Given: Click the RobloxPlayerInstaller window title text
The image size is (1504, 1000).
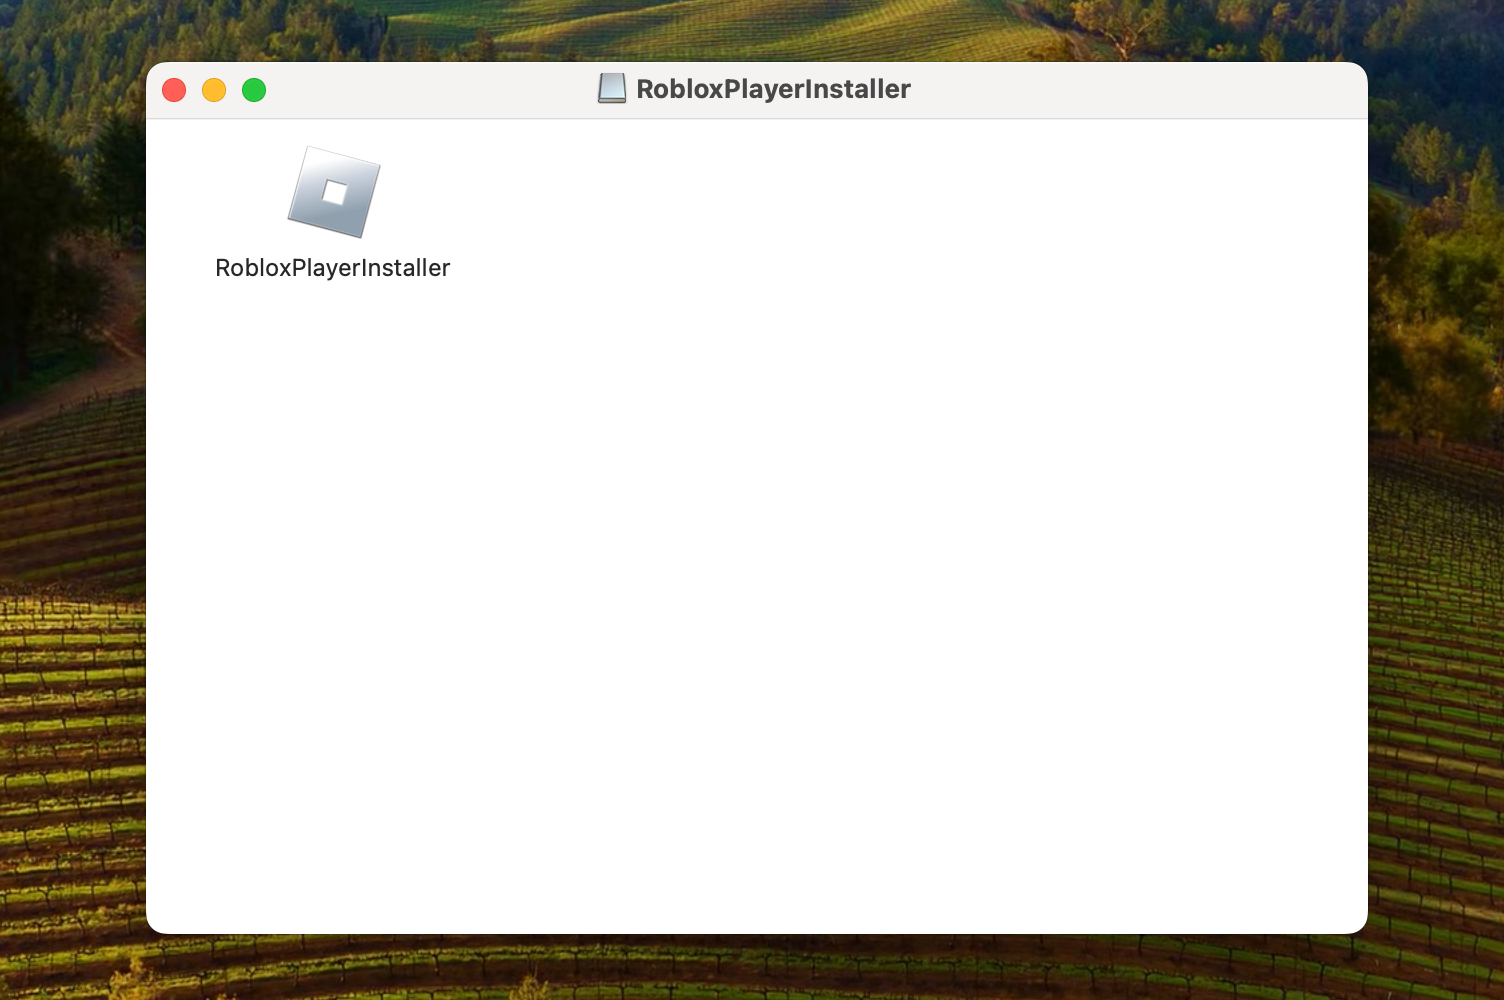Looking at the screenshot, I should coord(773,89).
